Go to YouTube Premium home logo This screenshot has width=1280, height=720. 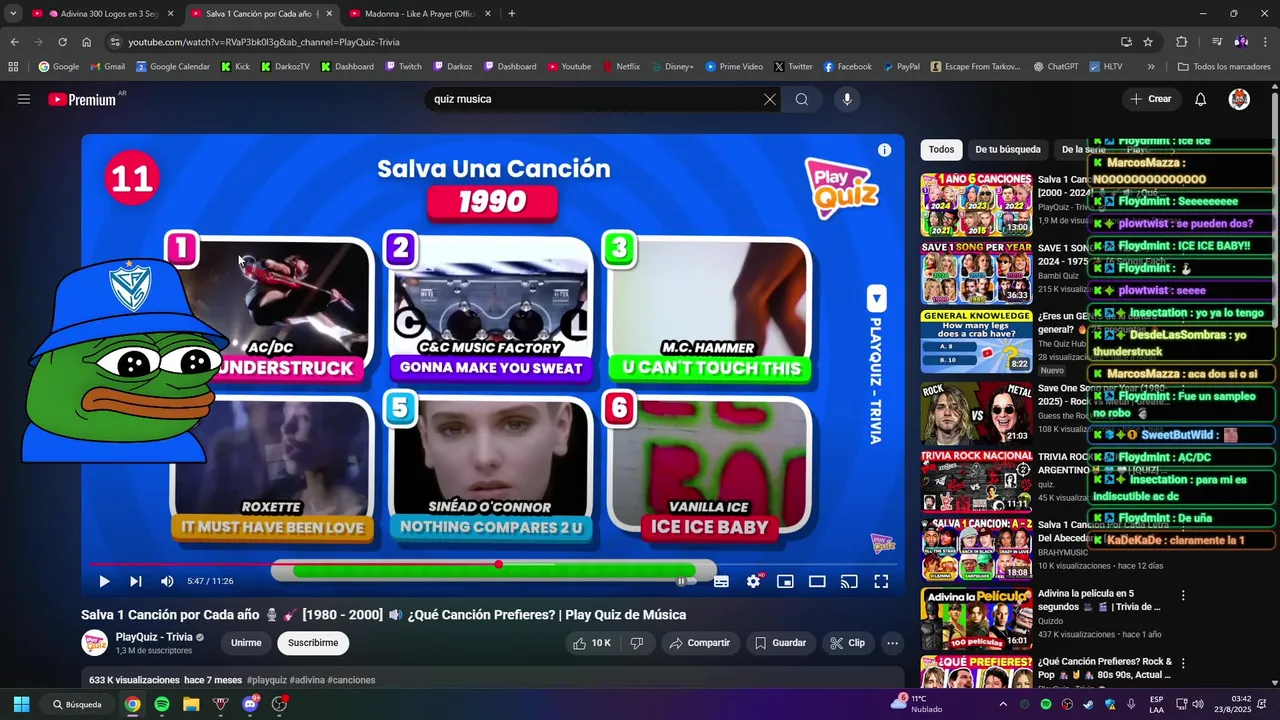(x=84, y=99)
